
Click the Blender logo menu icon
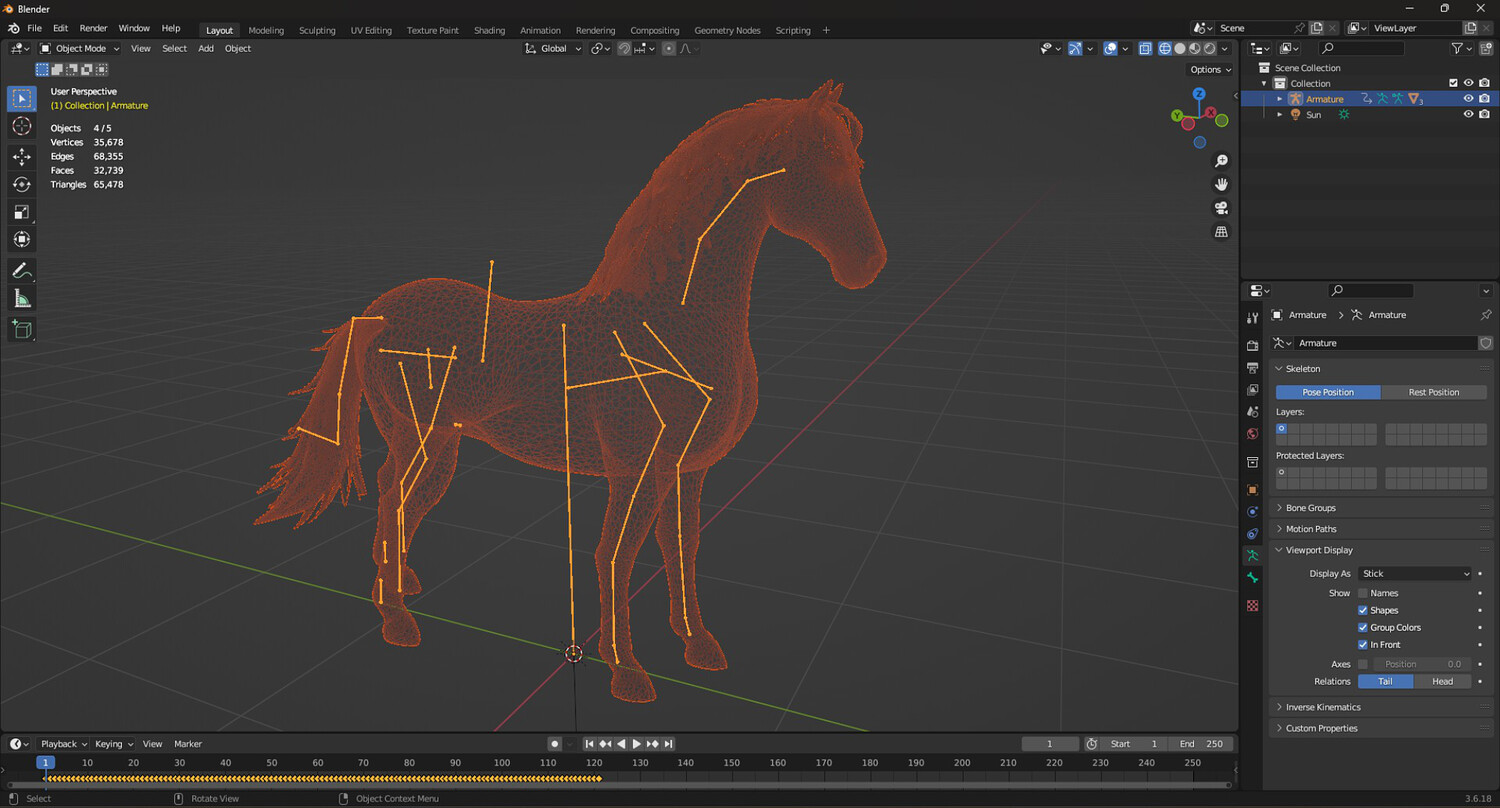[14, 29]
